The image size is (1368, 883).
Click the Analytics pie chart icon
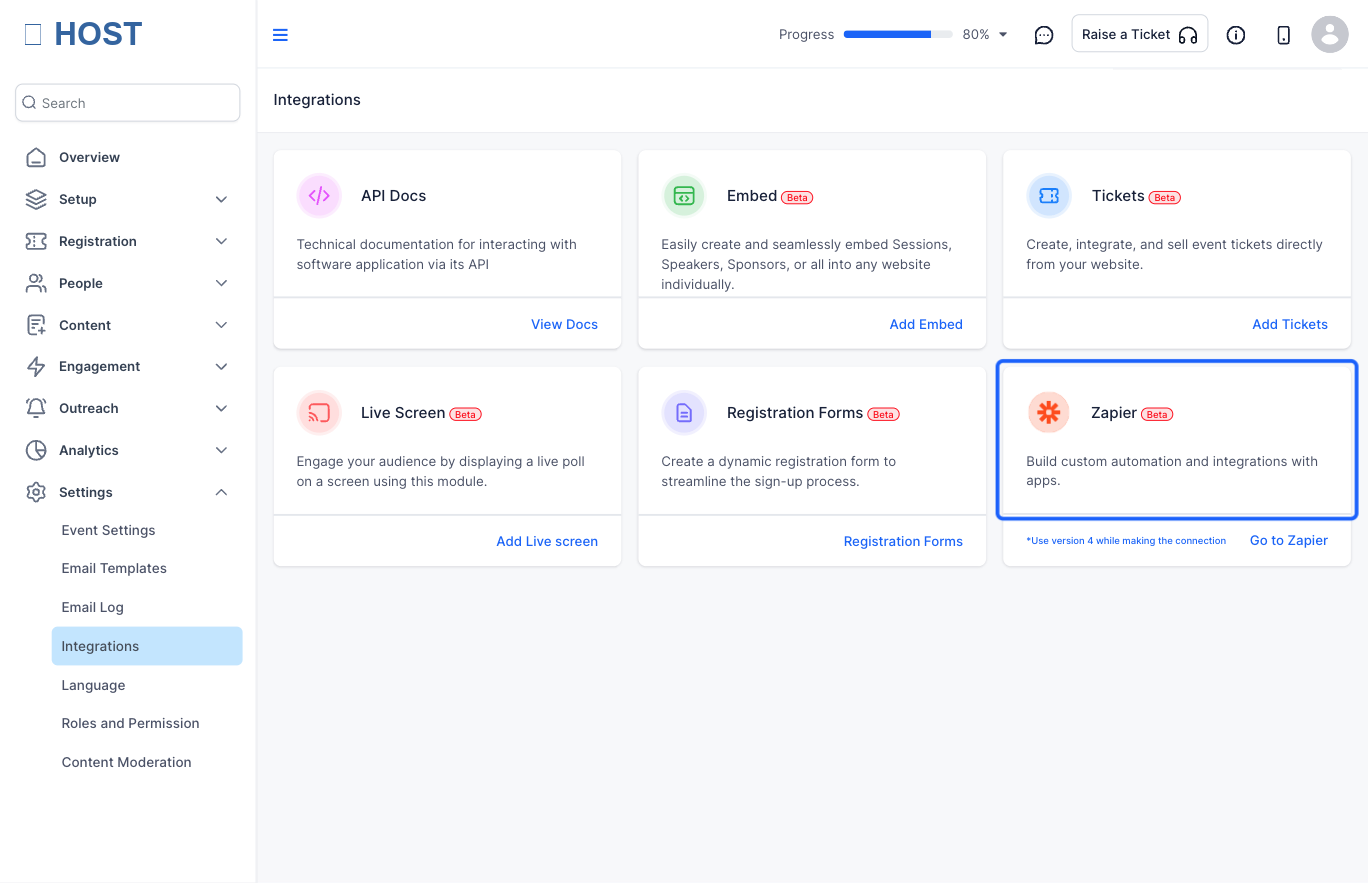point(36,450)
